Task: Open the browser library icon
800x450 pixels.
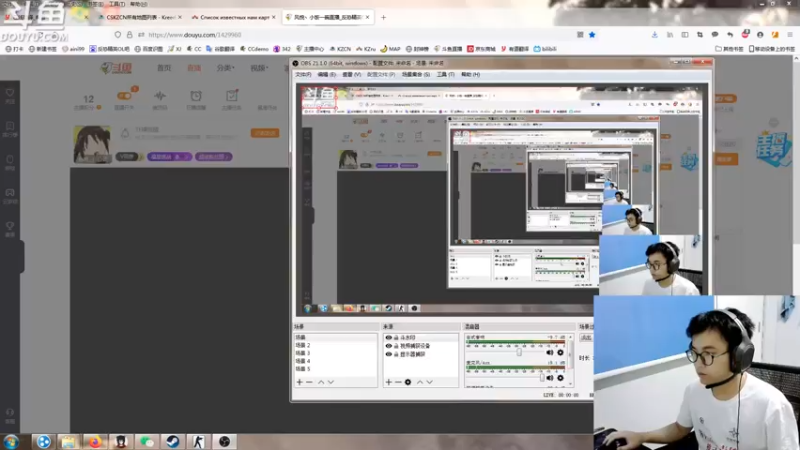Action: click(670, 35)
